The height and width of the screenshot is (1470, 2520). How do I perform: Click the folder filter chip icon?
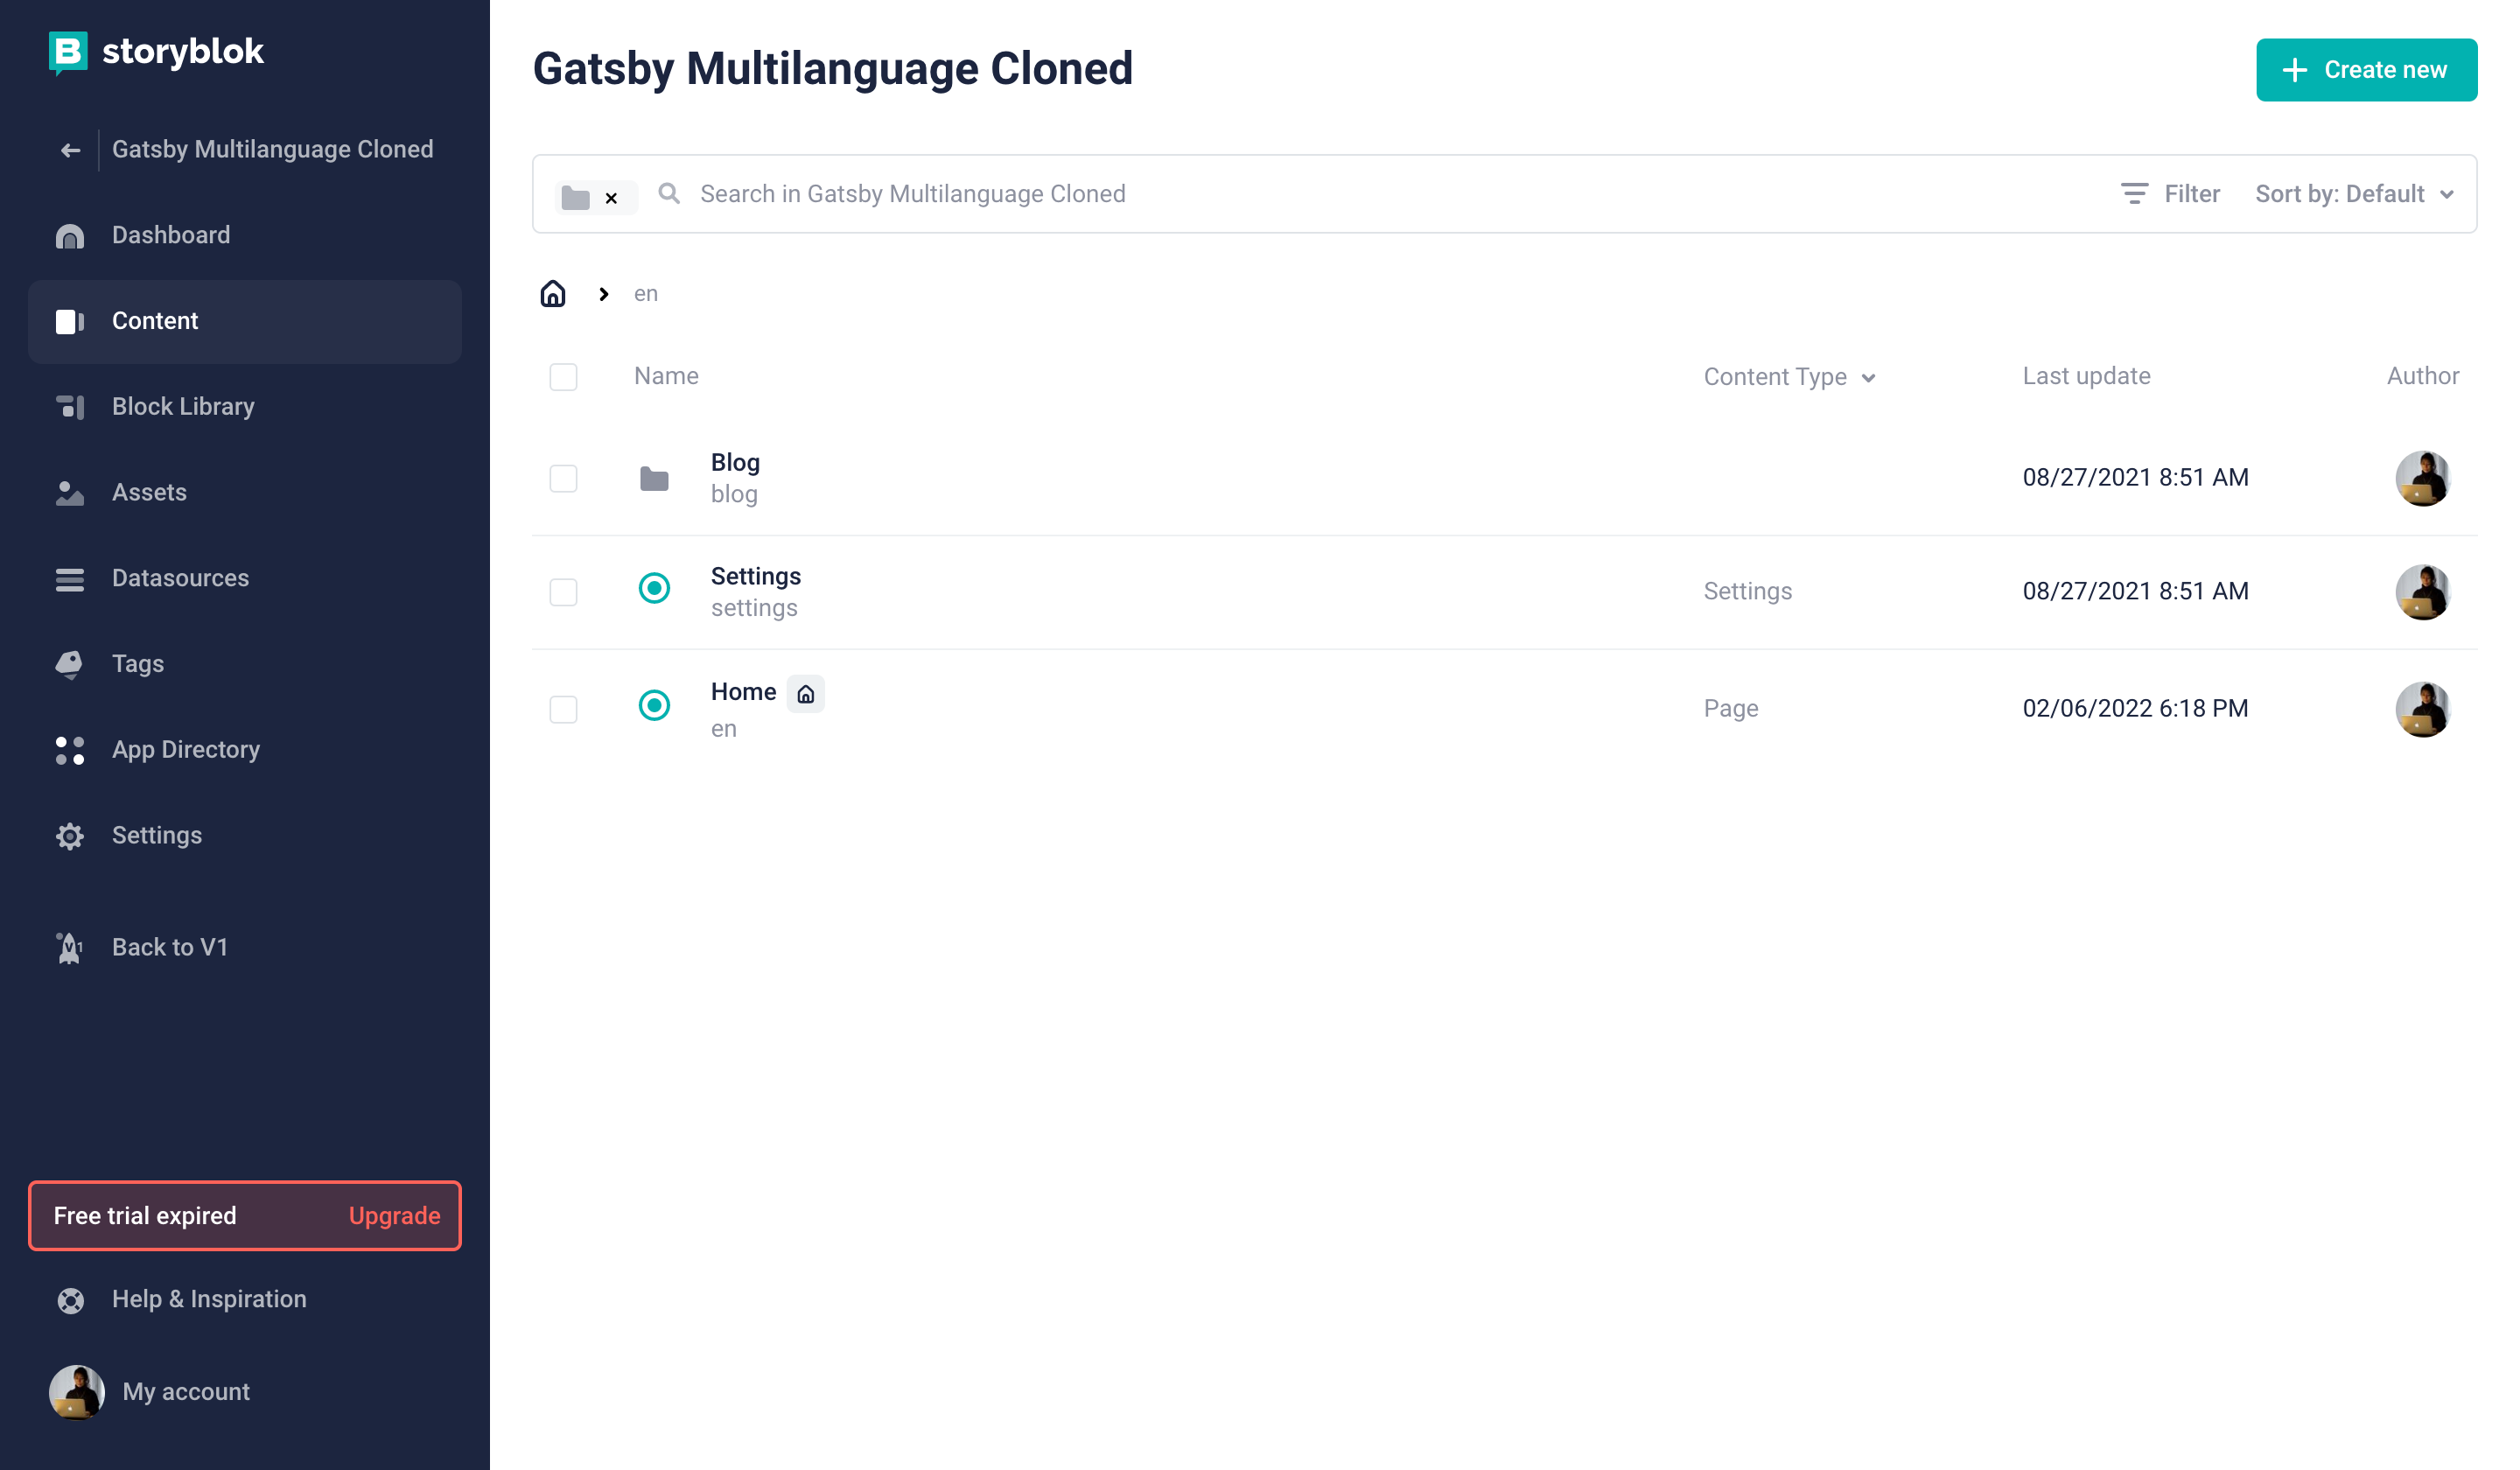coord(576,197)
